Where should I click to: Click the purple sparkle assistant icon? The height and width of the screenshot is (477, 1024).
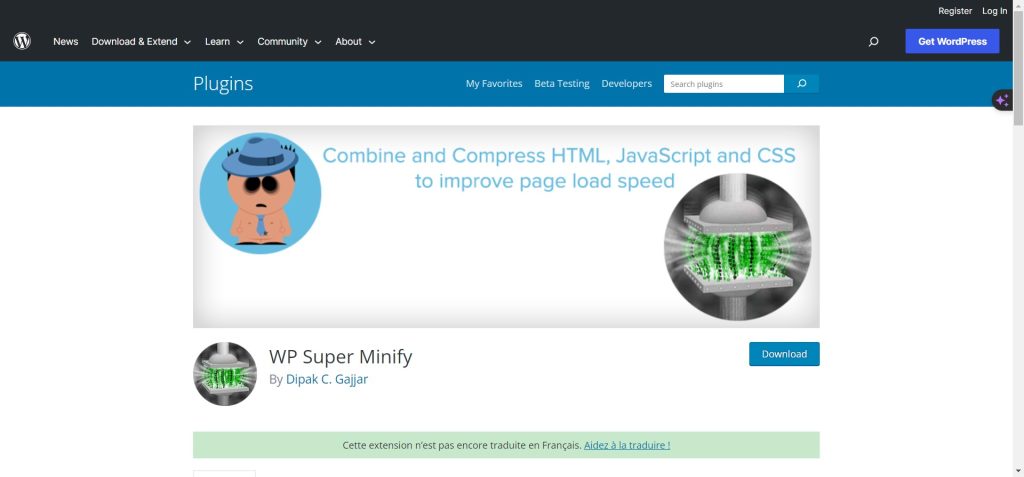(x=1003, y=100)
